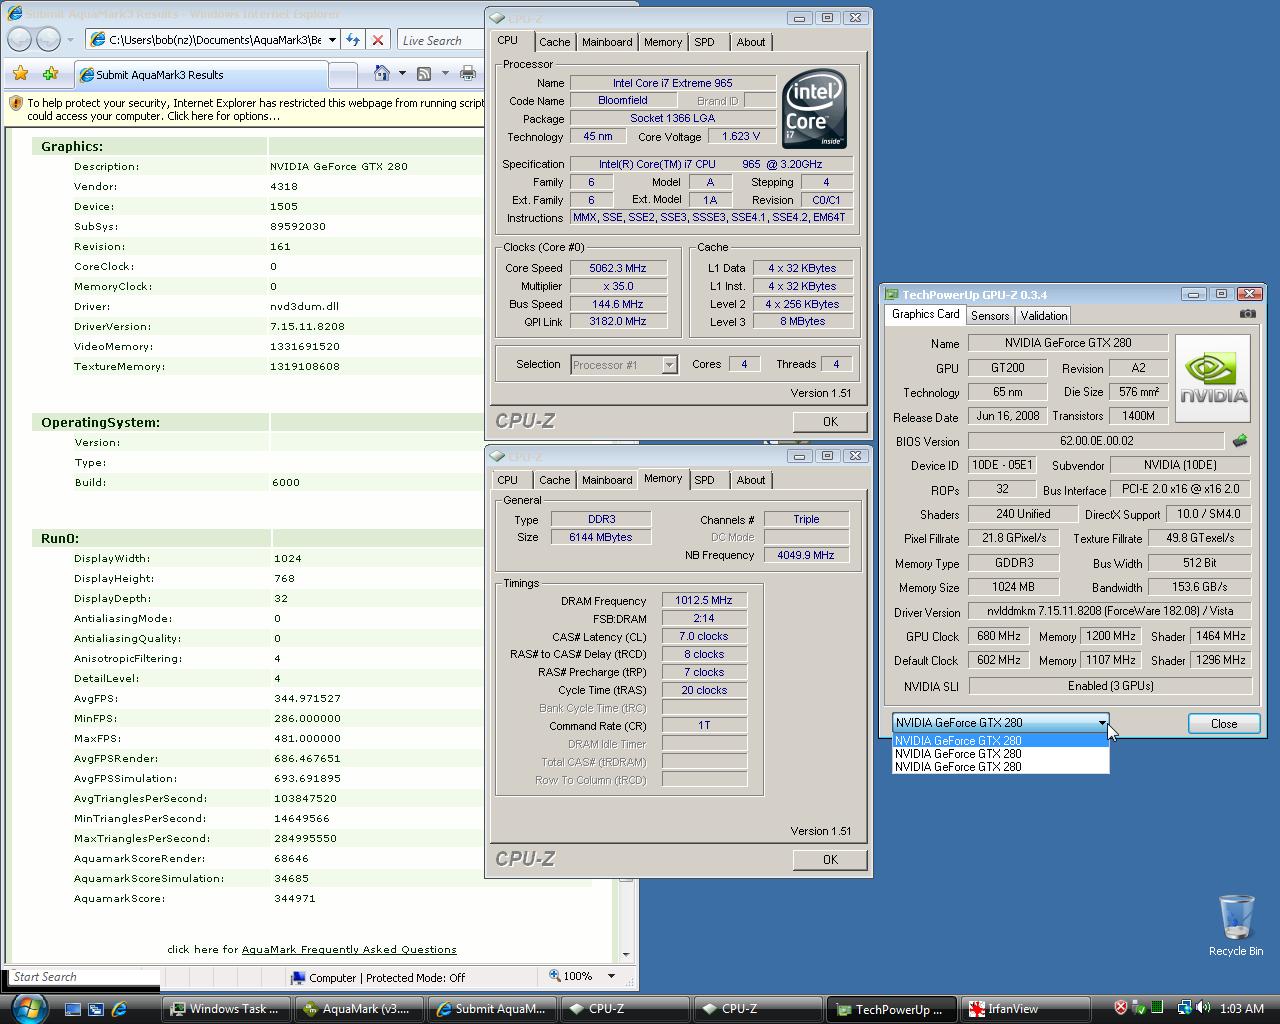Click the Print icon in IE toolbar

[467, 73]
